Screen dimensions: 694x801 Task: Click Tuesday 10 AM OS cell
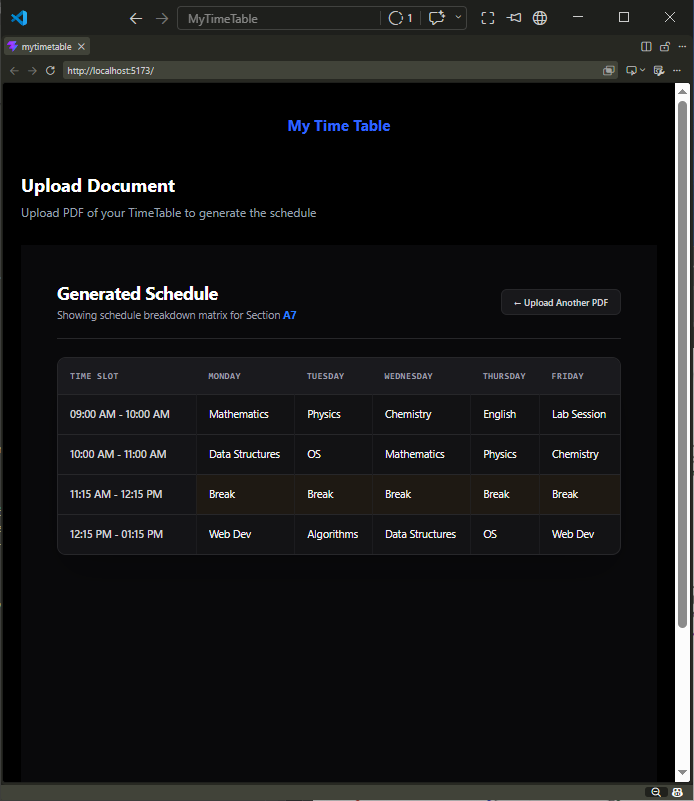tap(333, 454)
